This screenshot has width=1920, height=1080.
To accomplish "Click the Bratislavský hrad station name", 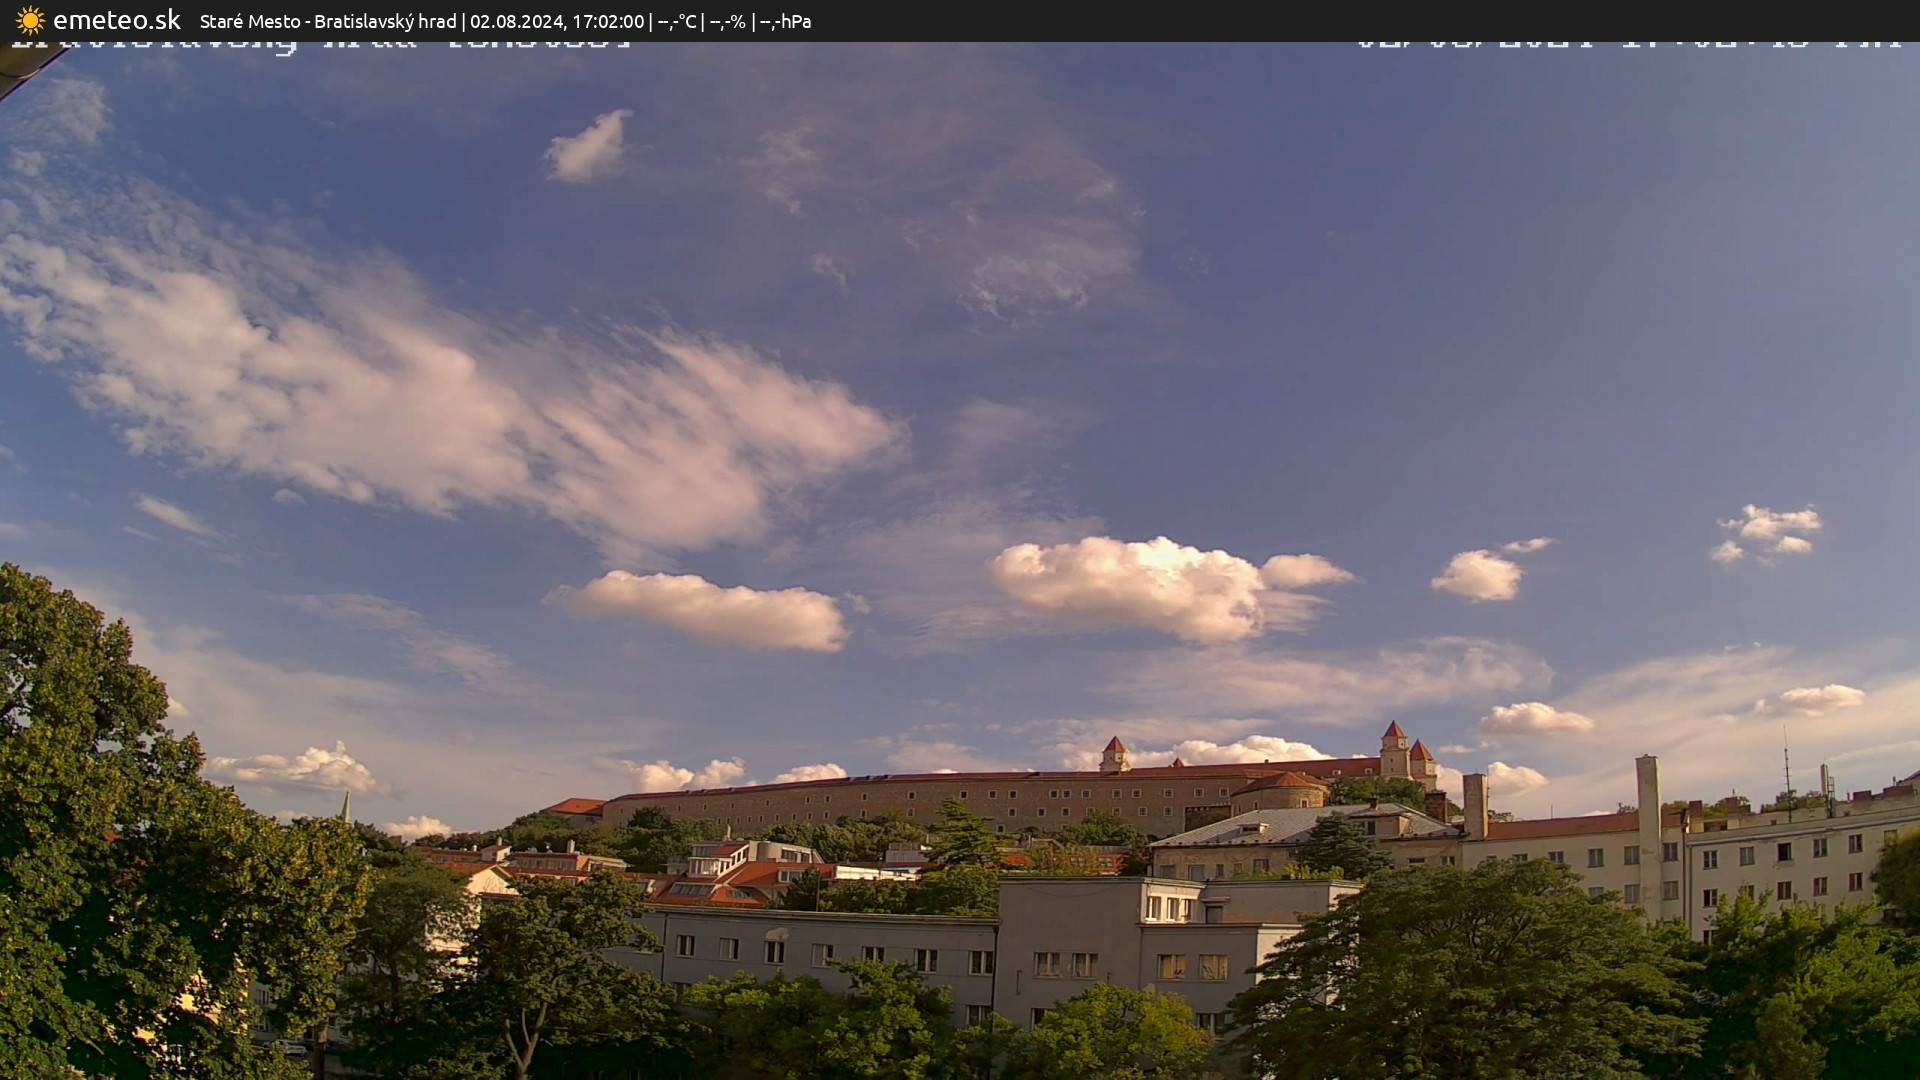I will tap(385, 20).
